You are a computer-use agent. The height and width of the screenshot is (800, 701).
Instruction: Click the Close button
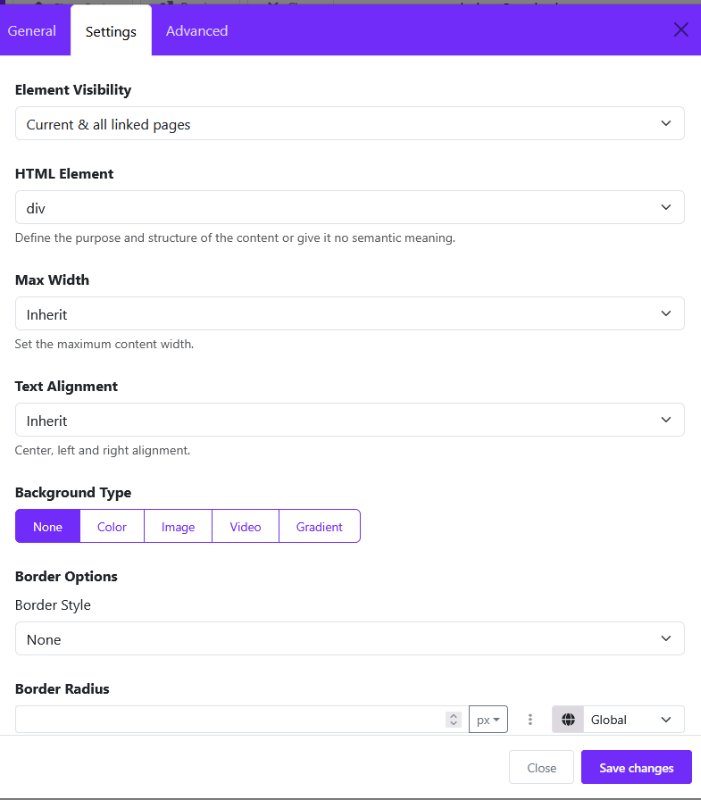(x=541, y=768)
